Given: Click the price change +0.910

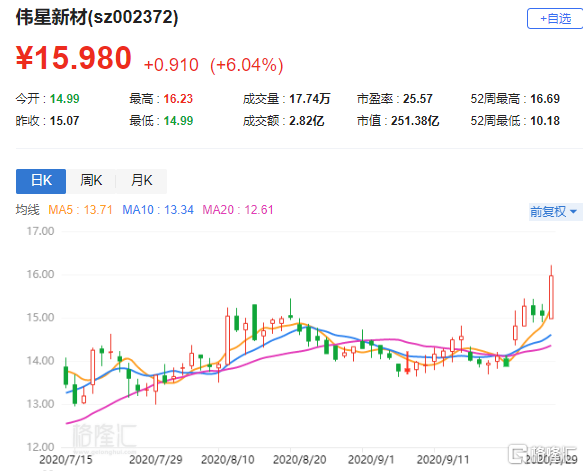Looking at the screenshot, I should pyautogui.click(x=171, y=65).
